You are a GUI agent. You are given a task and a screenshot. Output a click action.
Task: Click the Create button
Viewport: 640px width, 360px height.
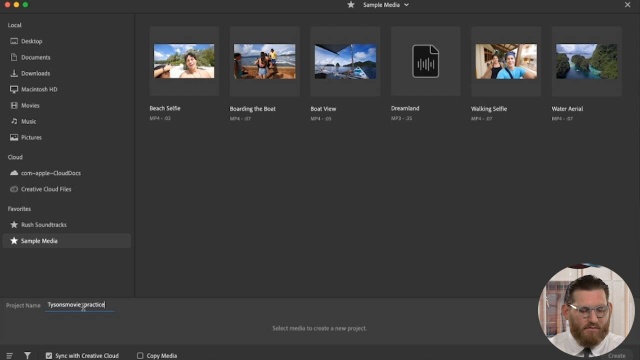point(617,356)
